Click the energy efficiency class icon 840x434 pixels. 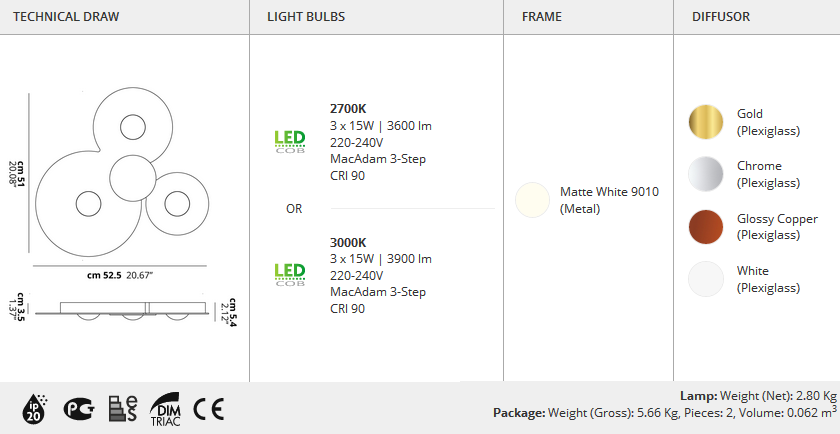(x=123, y=409)
